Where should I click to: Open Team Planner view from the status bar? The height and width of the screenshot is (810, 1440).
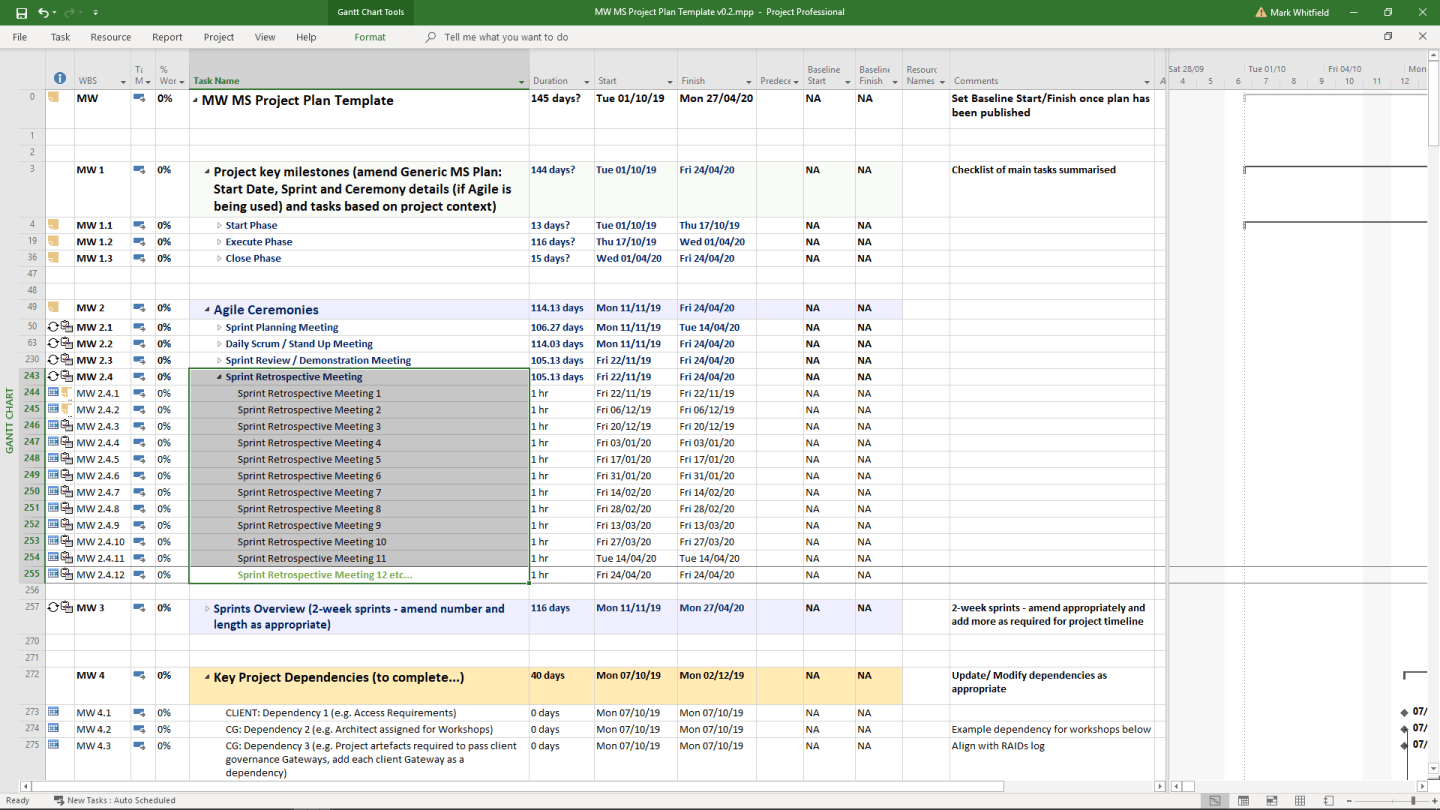(1271, 800)
